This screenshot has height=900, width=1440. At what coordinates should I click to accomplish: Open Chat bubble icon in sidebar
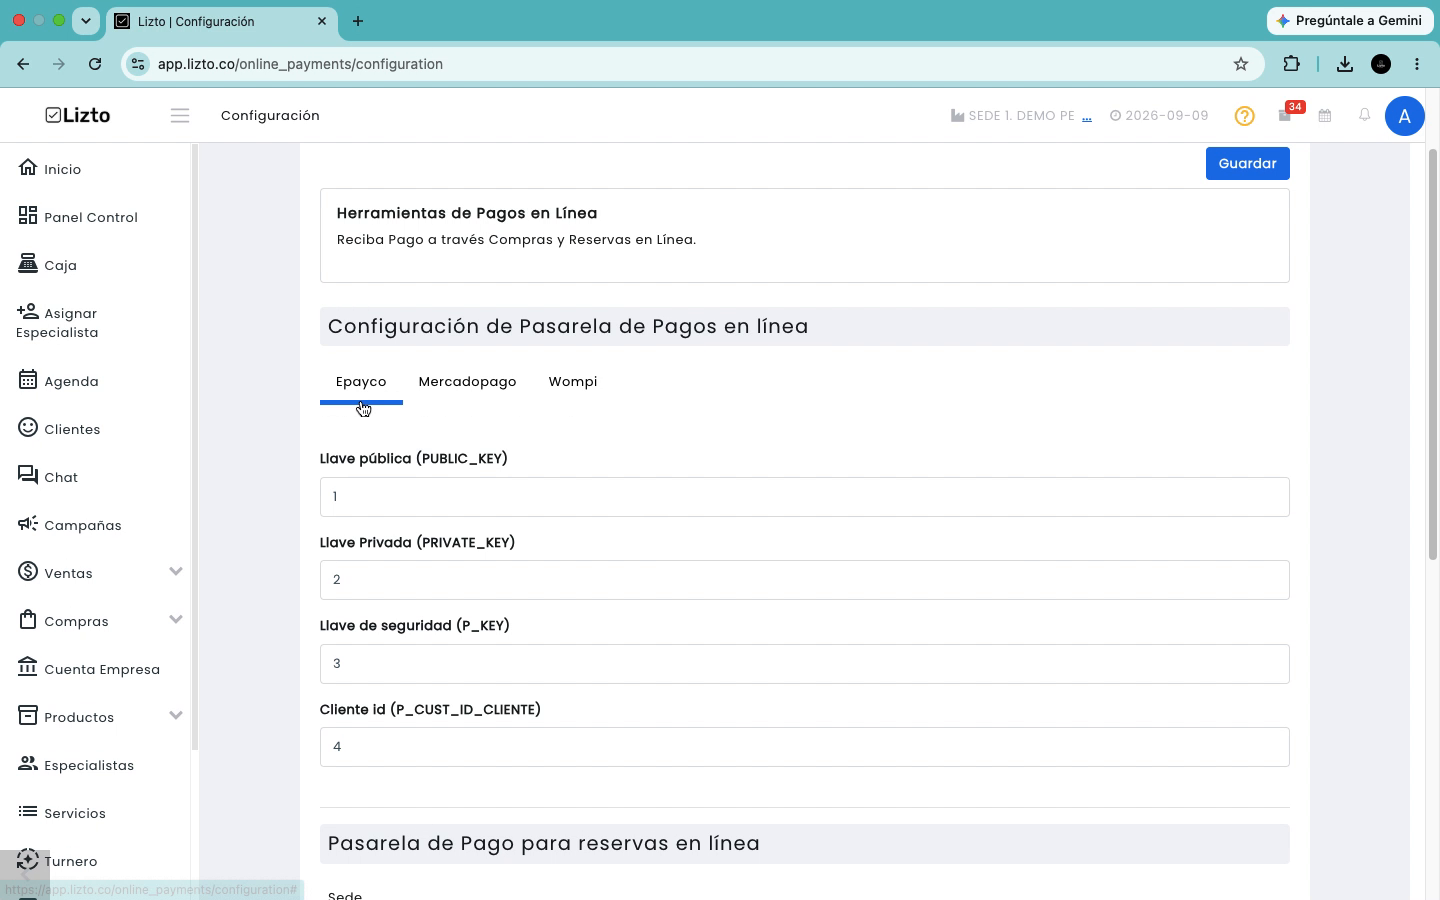28,475
